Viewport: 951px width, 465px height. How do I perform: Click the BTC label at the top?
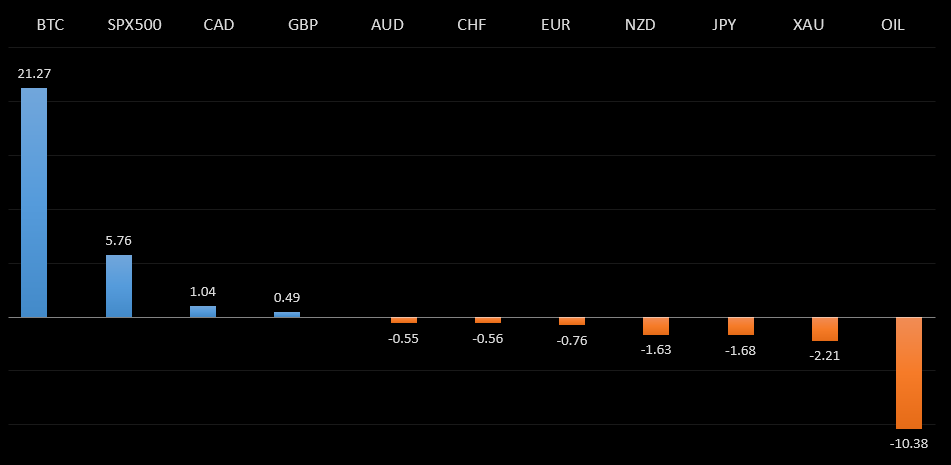point(50,24)
